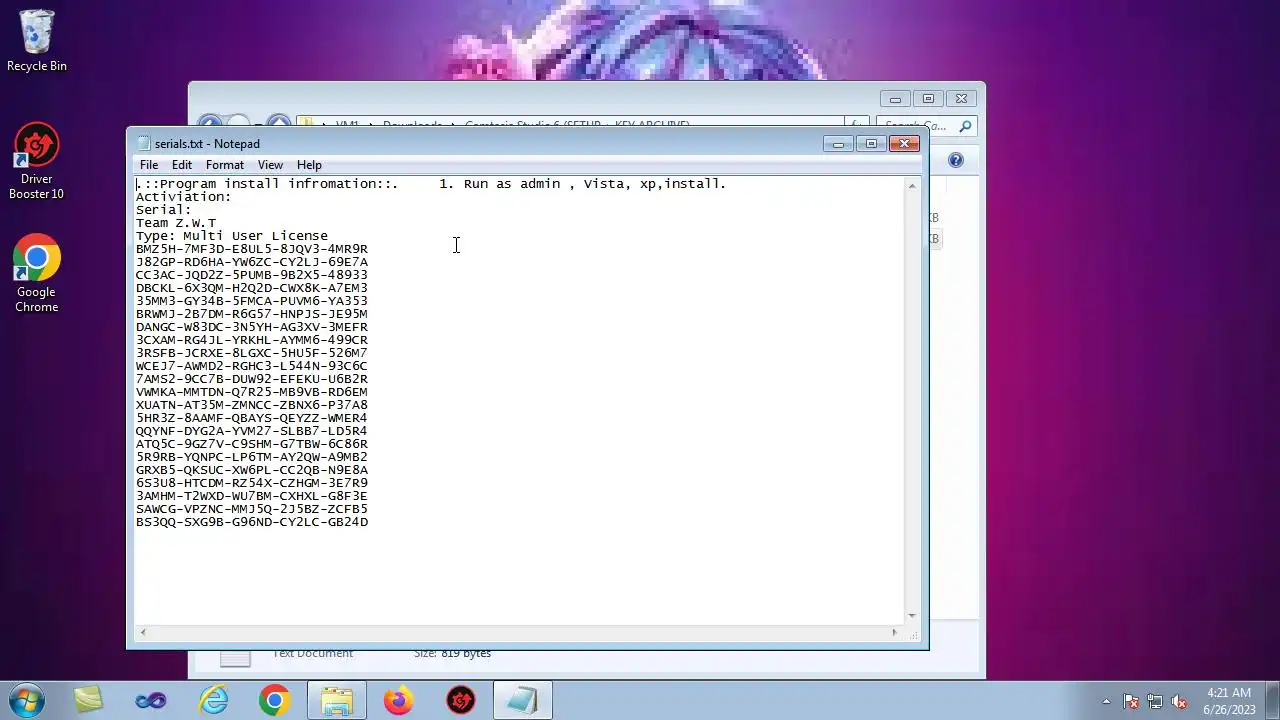The width and height of the screenshot is (1280, 720).
Task: Show hidden tray icons
Action: (x=1106, y=702)
